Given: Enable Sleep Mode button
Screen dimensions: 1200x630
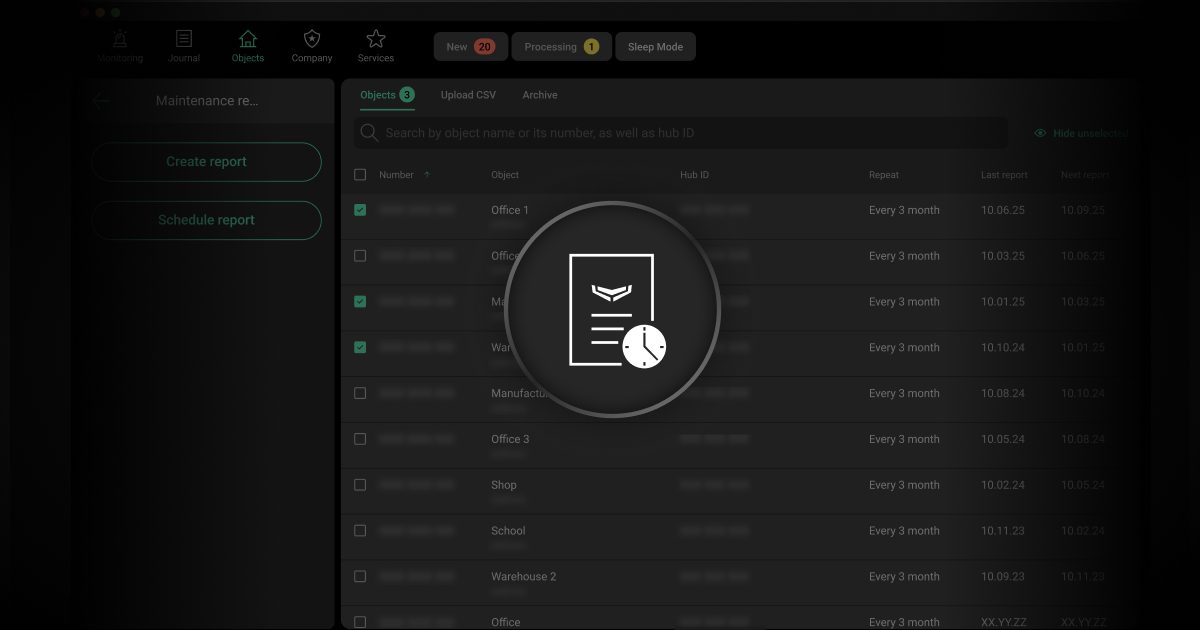Looking at the screenshot, I should point(655,47).
